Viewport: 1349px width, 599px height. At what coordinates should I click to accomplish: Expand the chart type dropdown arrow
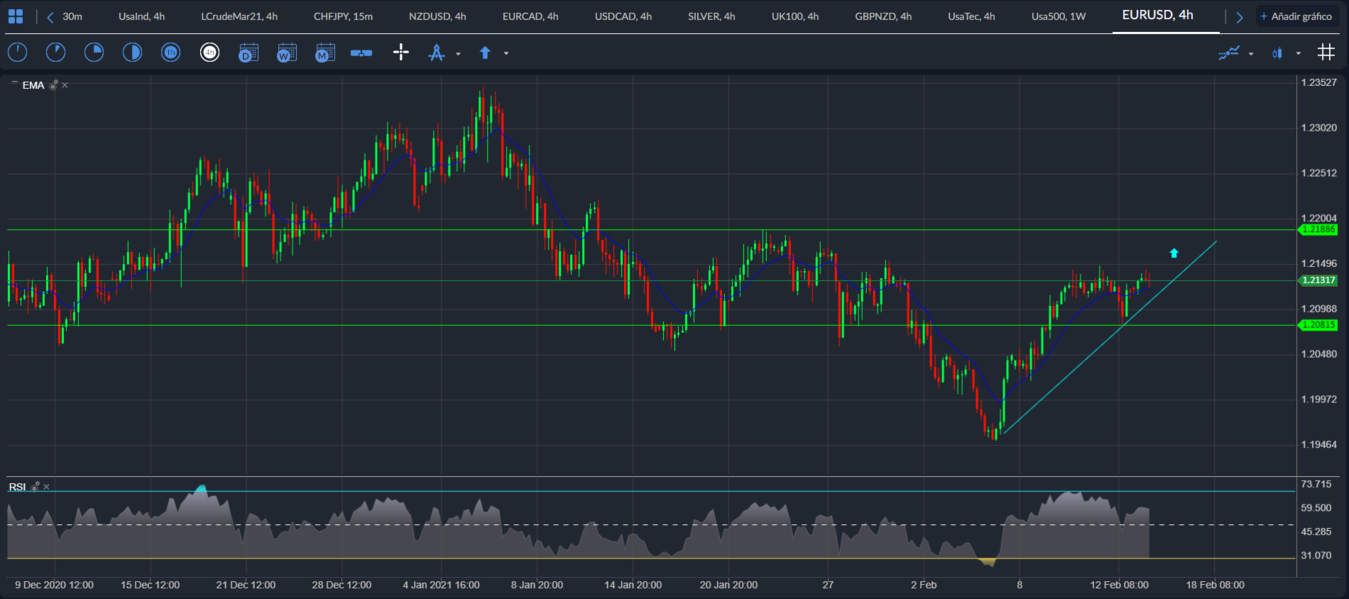[1298, 53]
